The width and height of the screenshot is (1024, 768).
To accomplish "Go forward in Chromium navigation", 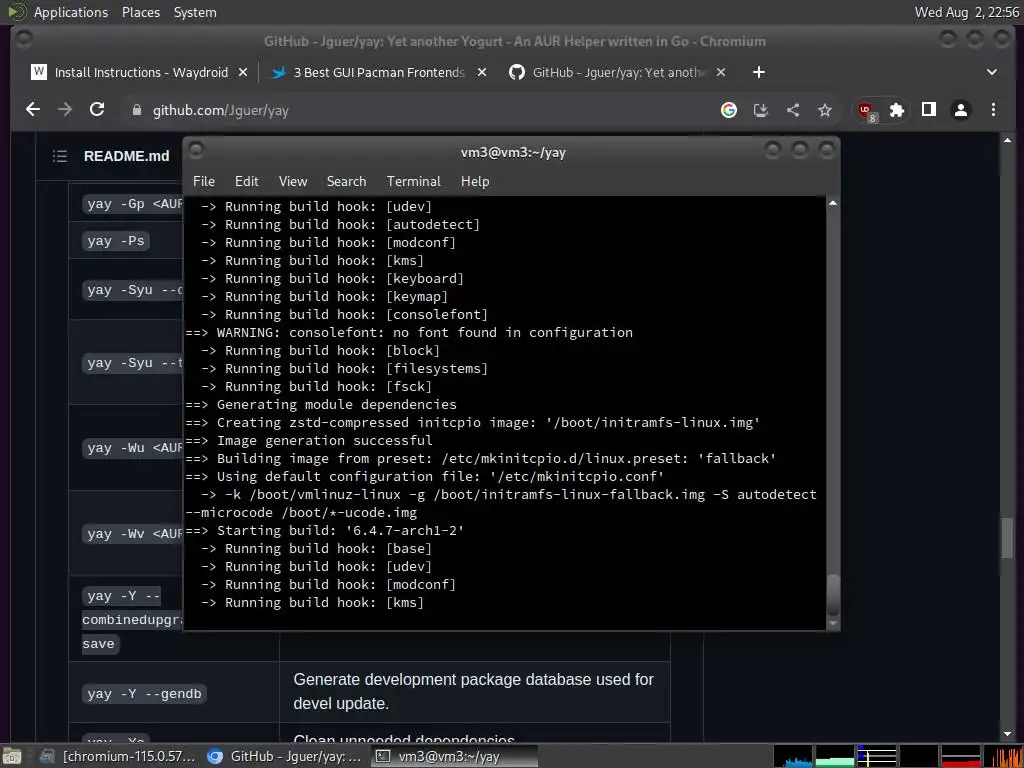I will click(x=65, y=110).
